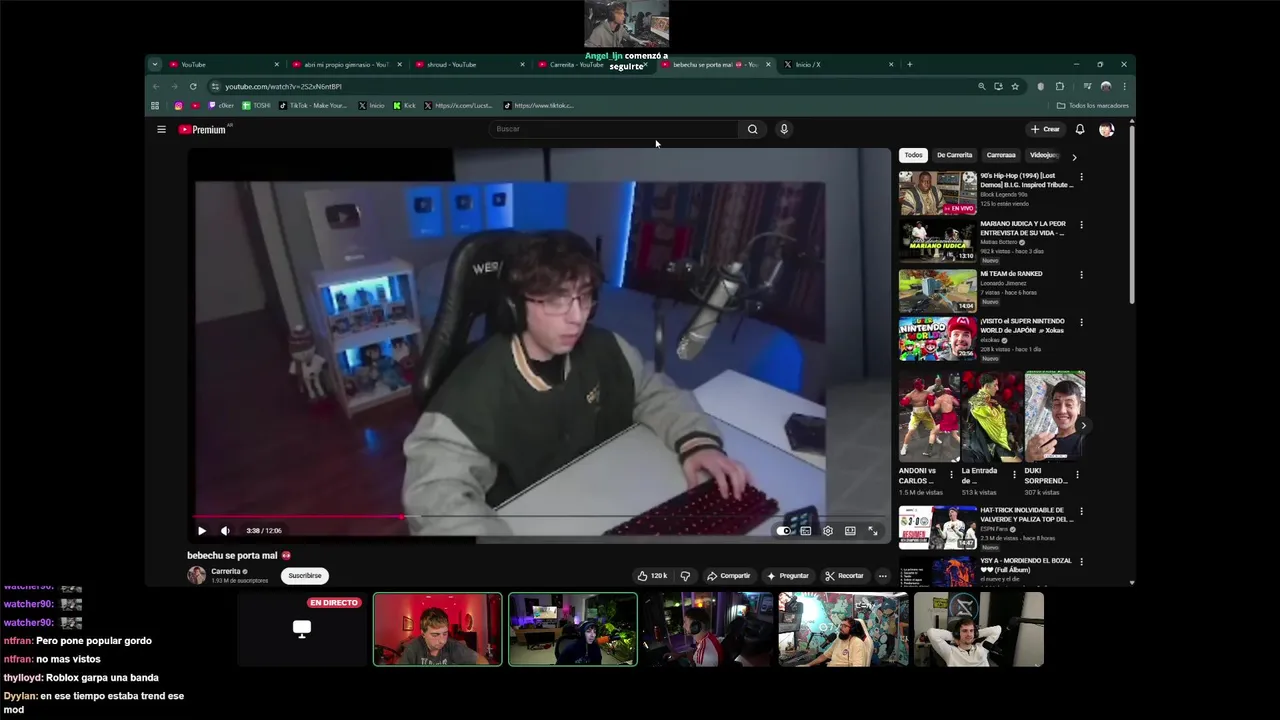Select the red-room streamer camera thumbnail

click(x=438, y=629)
